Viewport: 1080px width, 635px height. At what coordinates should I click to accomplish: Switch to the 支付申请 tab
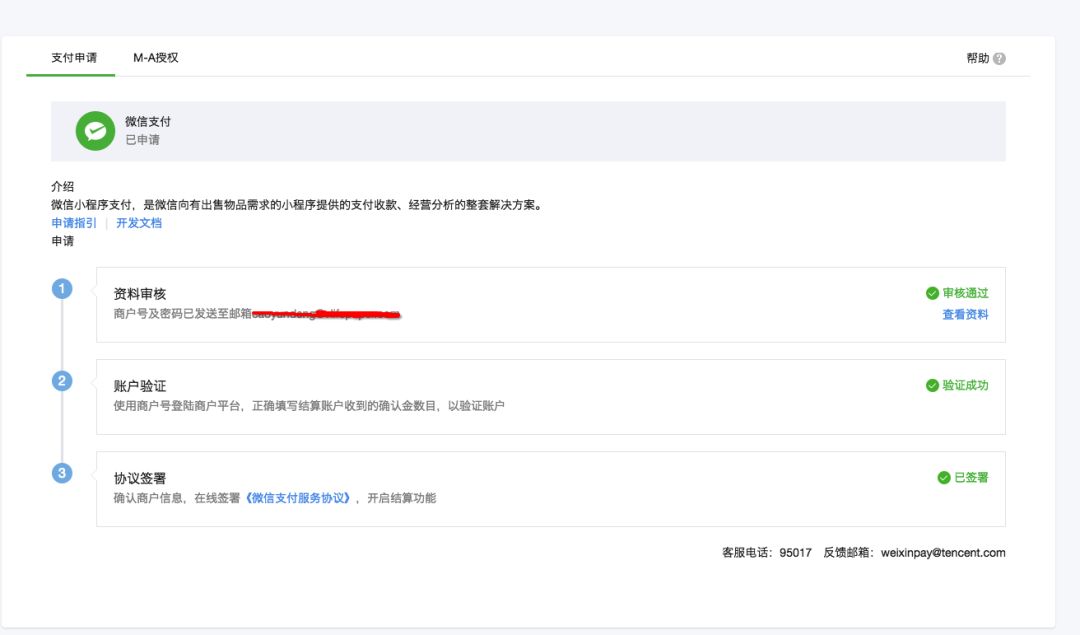click(x=74, y=58)
